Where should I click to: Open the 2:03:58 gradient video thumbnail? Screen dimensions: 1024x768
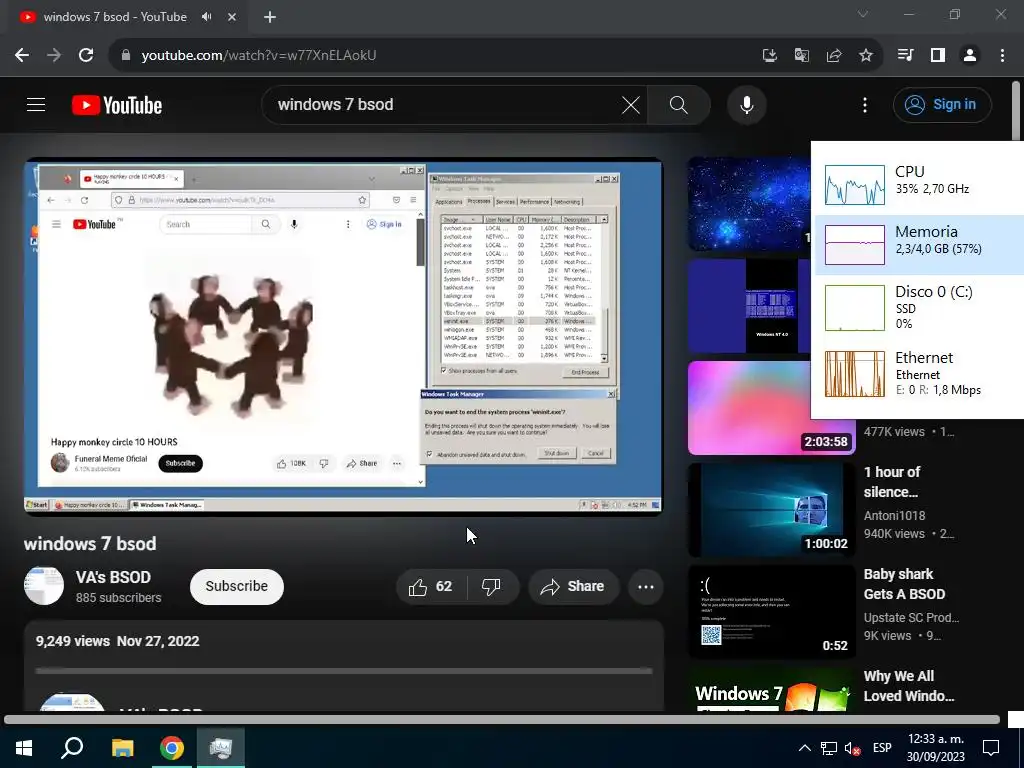click(771, 408)
